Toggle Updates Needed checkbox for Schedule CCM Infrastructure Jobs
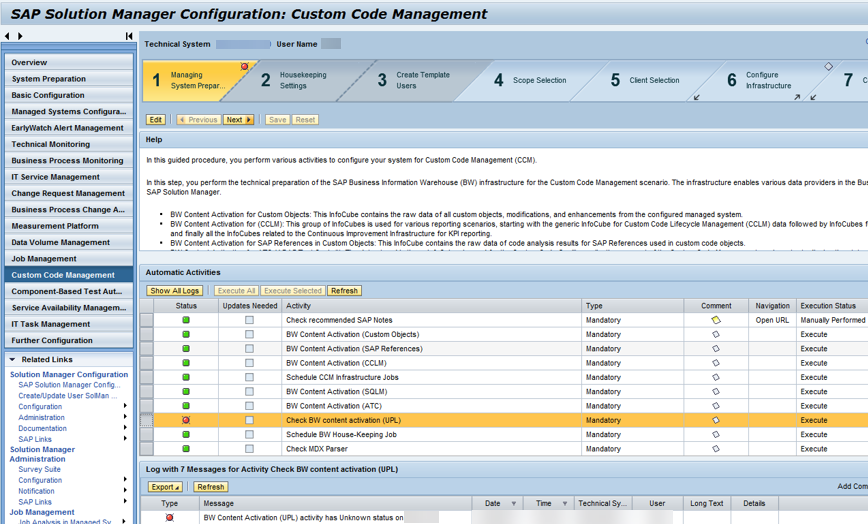Image resolution: width=868 pixels, height=524 pixels. click(250, 377)
